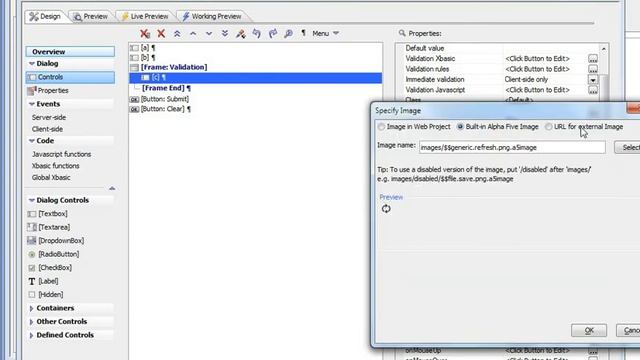The image size is (640, 360).
Task: Click the redo arrow icon
Action: [x=273, y=33]
